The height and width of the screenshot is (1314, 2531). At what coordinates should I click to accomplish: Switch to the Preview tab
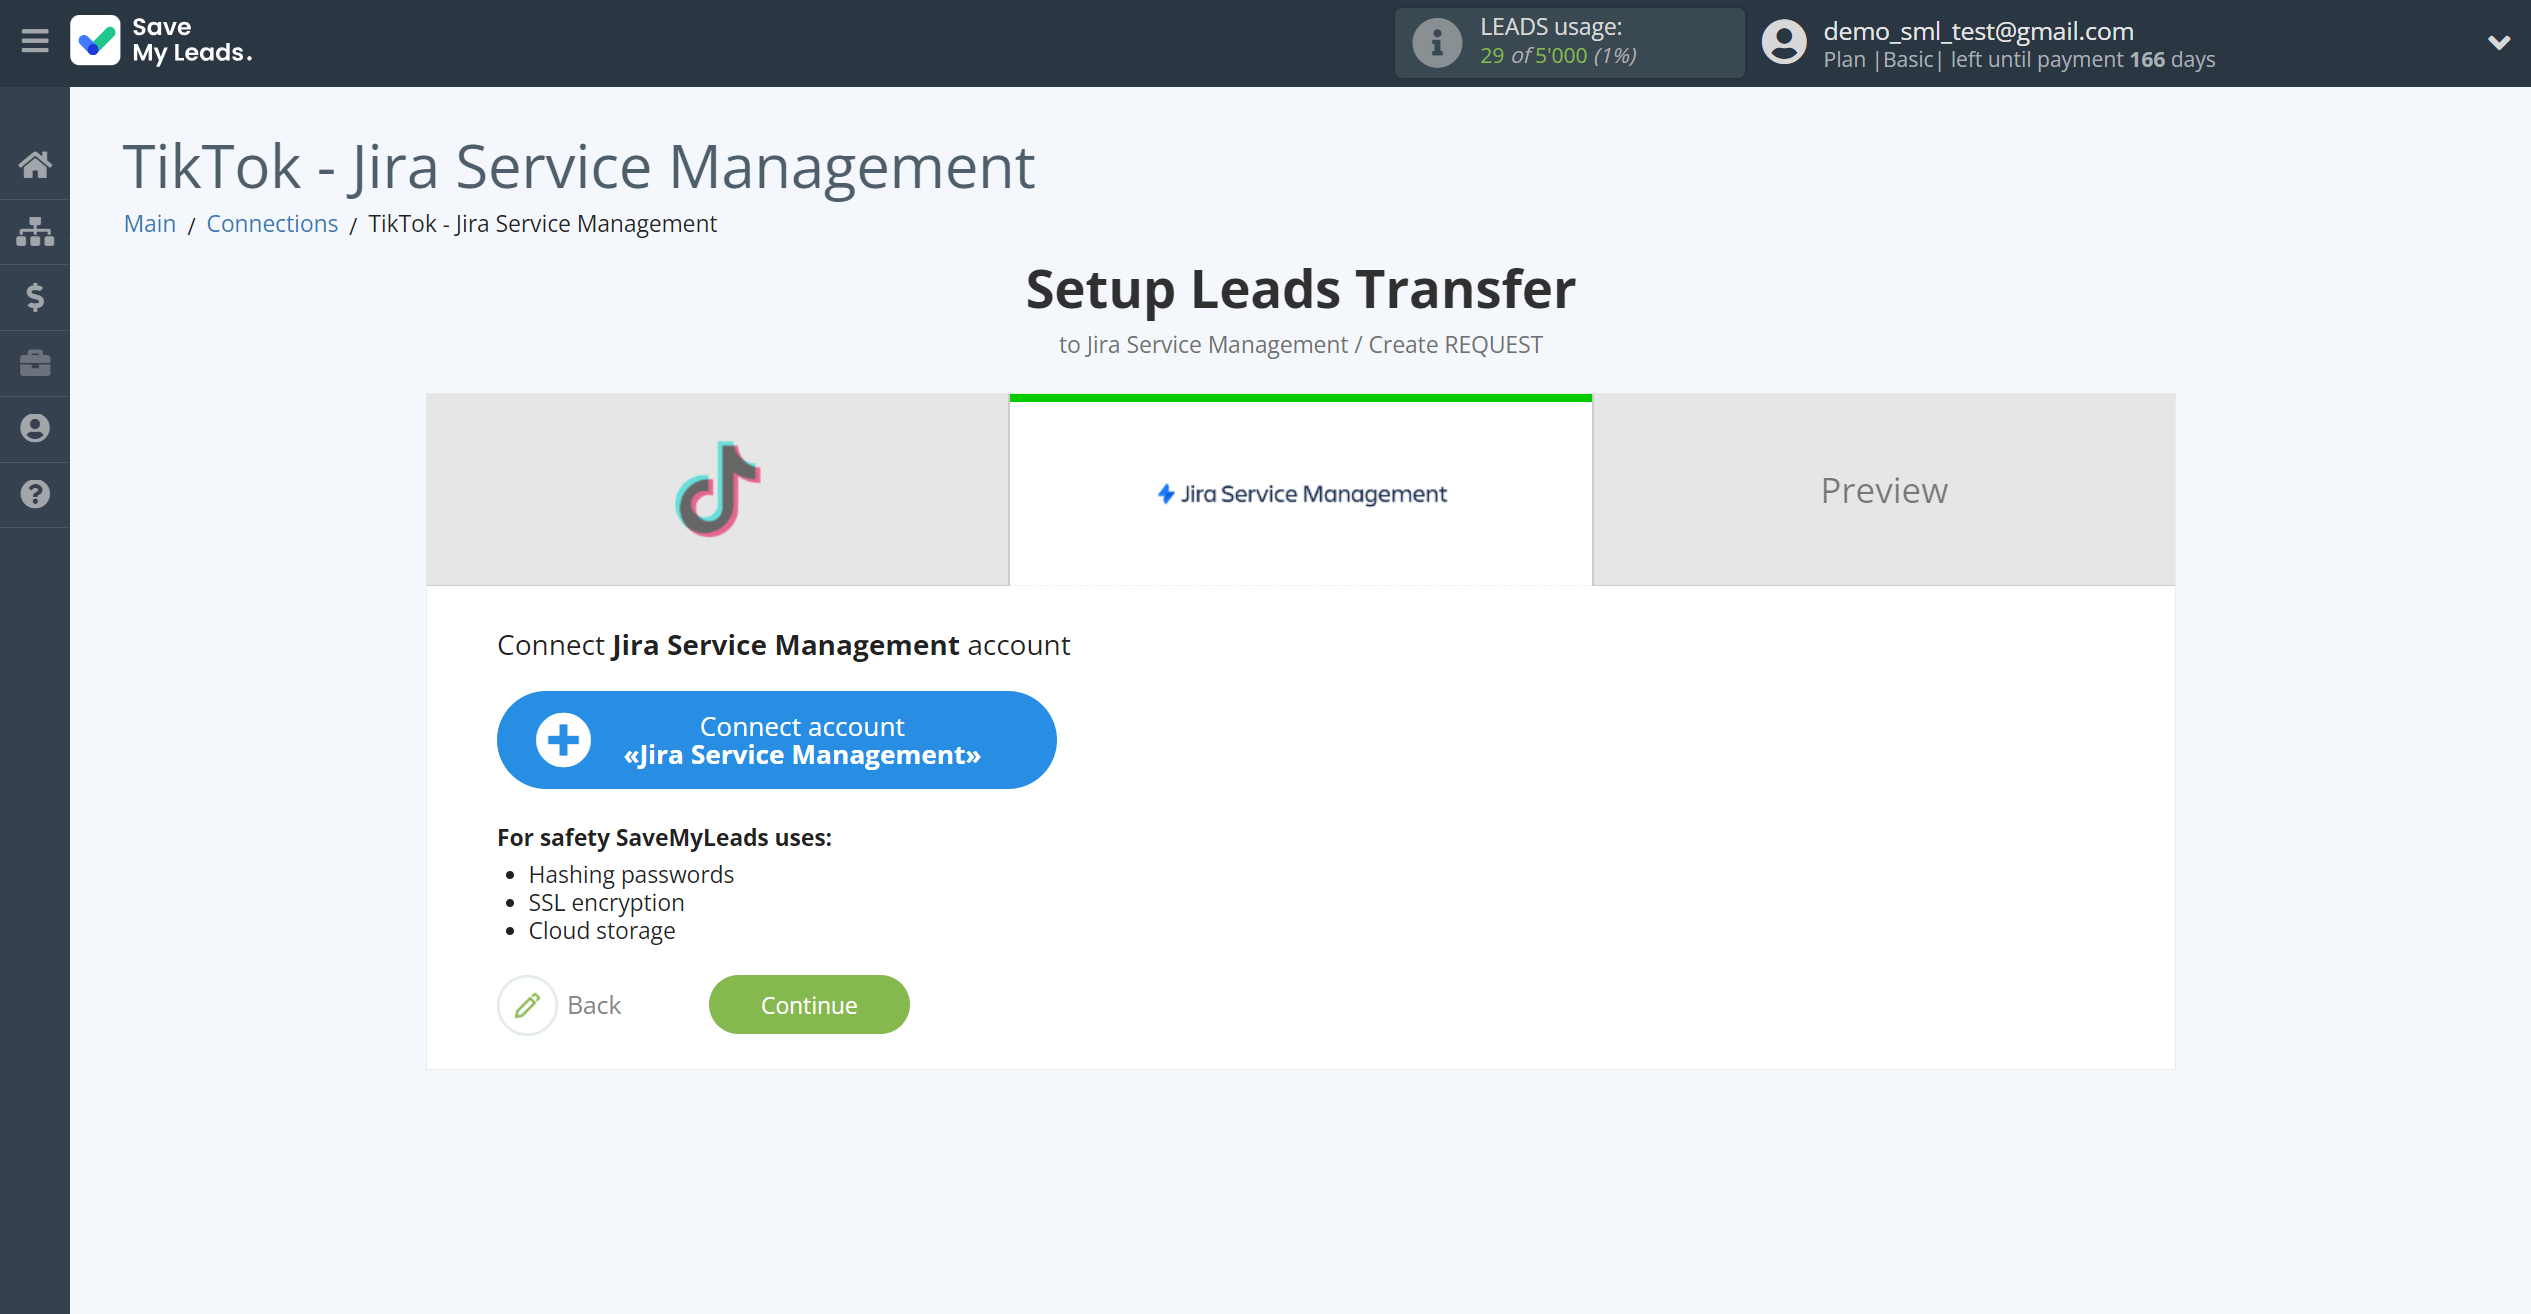(x=1884, y=490)
